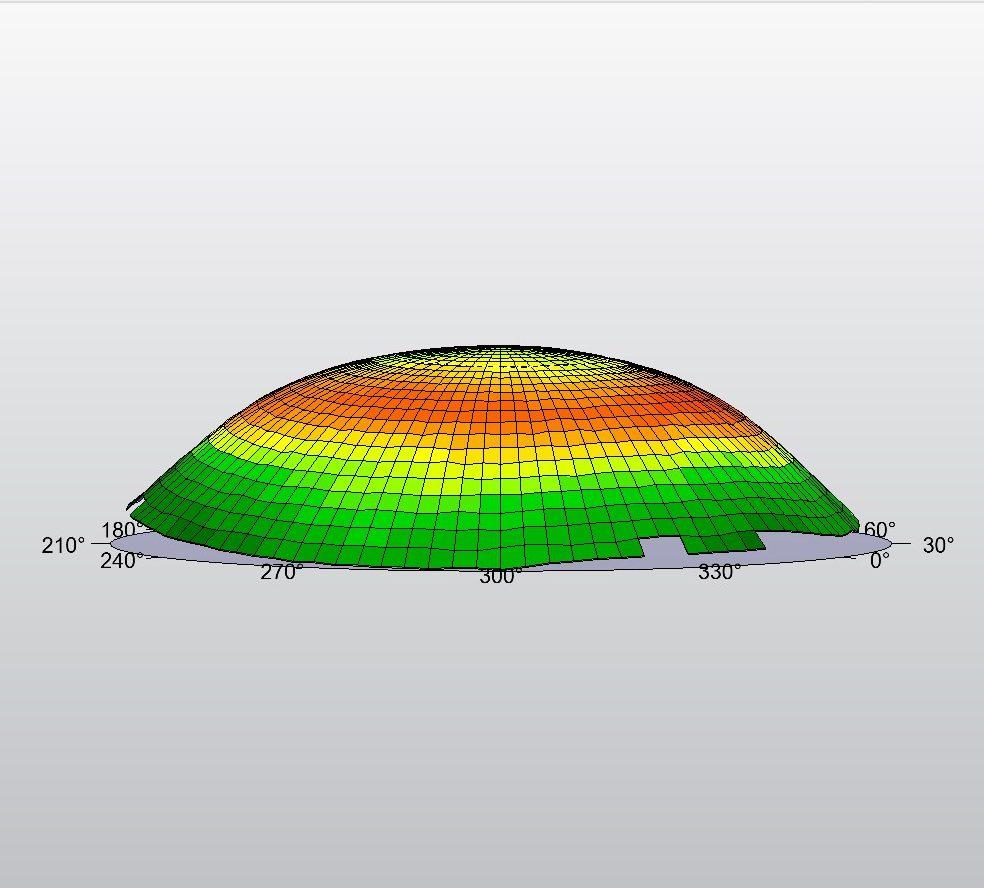
Task: Select the 30° axis label
Action: (937, 546)
